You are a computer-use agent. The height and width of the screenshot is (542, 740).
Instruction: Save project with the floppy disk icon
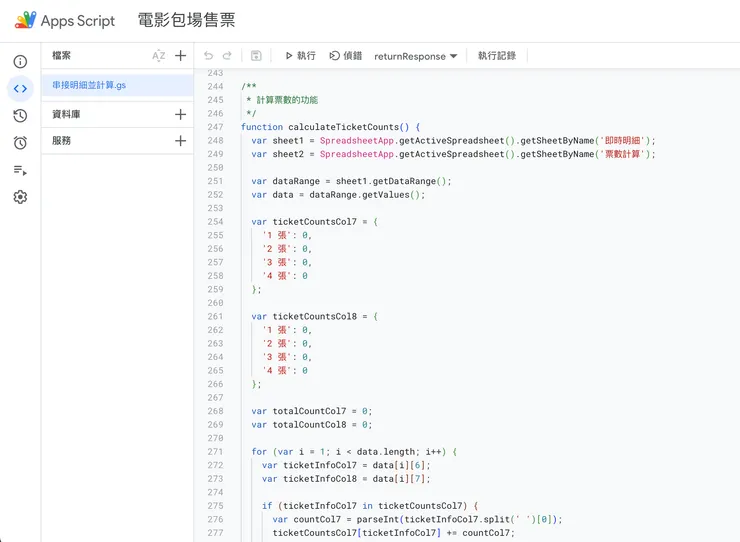click(x=256, y=56)
